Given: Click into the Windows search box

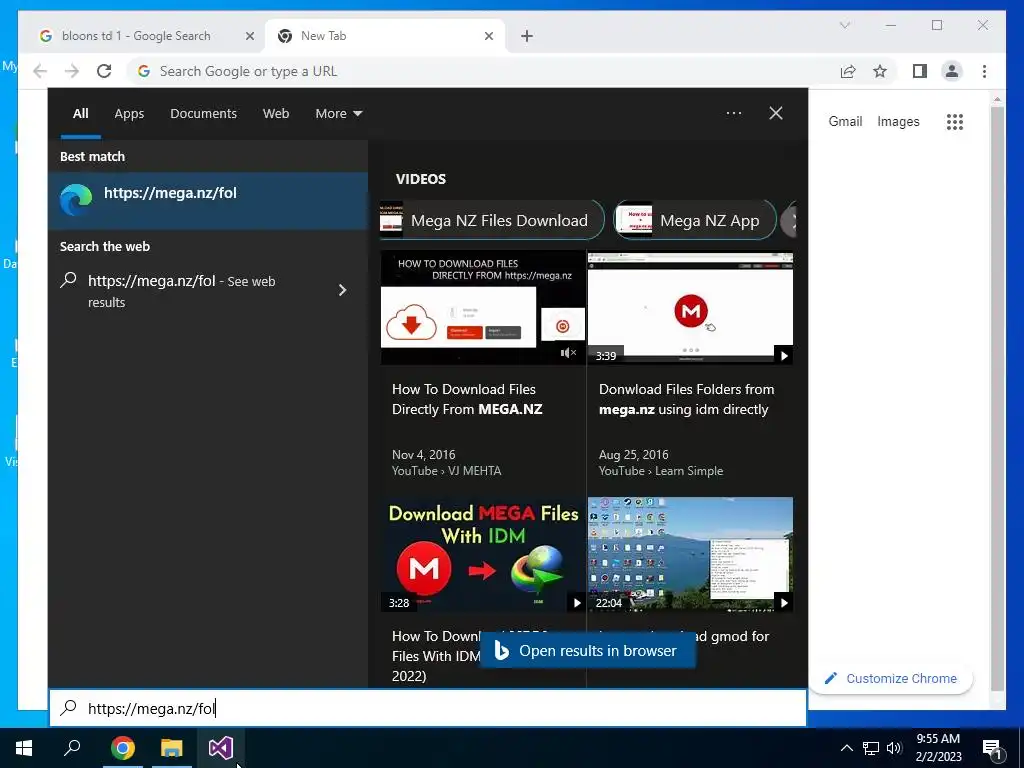Looking at the screenshot, I should click(428, 708).
